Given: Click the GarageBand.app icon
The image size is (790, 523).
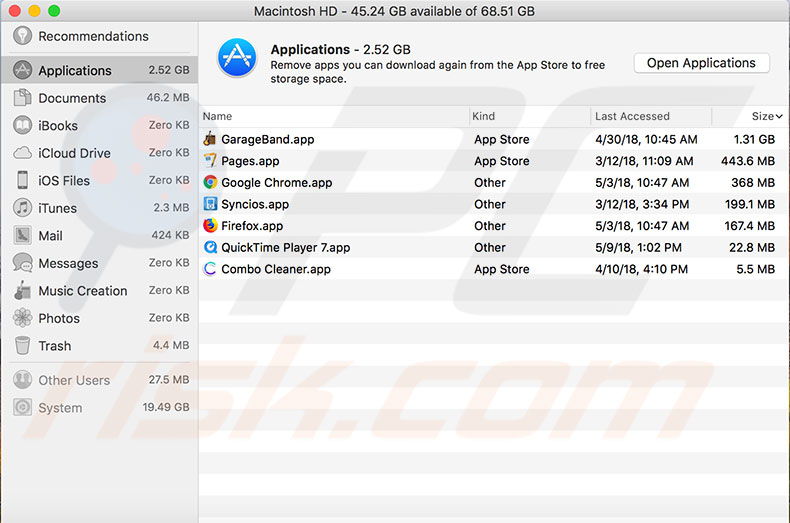Looking at the screenshot, I should pos(210,139).
